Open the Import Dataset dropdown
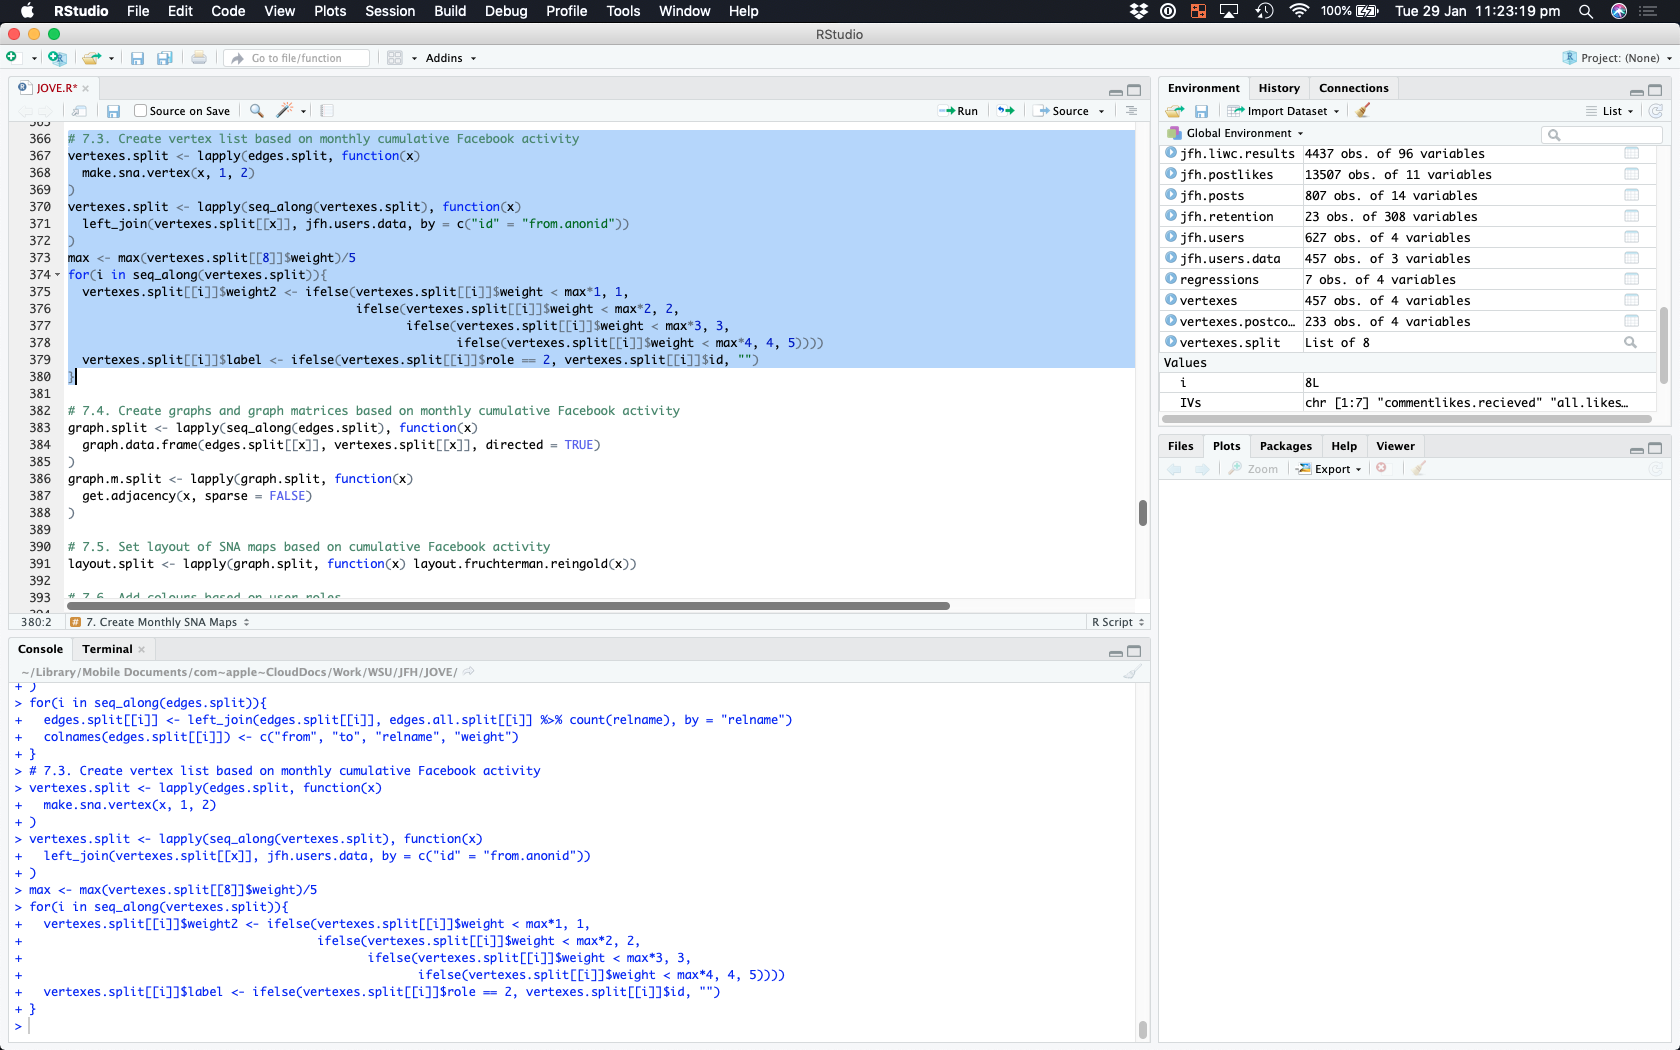Viewport: 1680px width, 1050px height. tap(1285, 111)
